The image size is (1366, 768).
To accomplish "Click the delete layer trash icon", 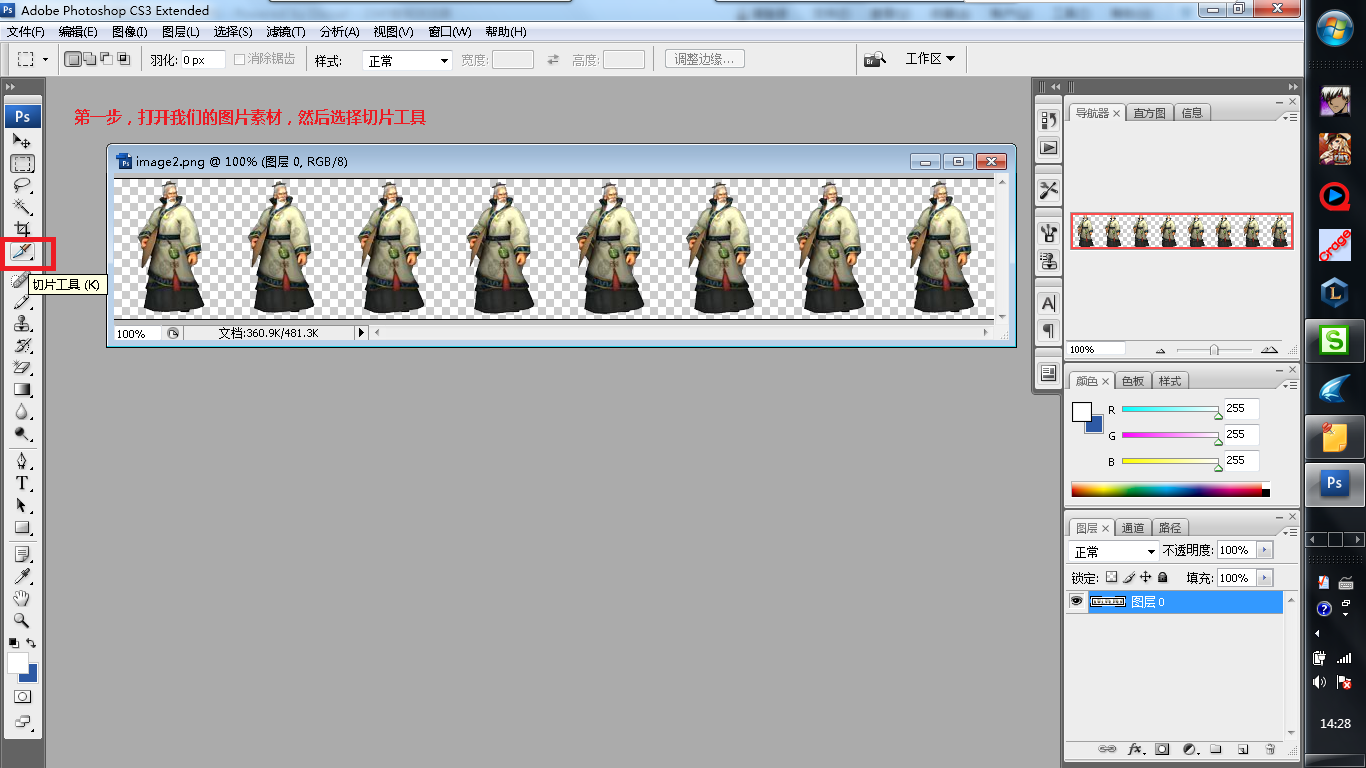I will pyautogui.click(x=1270, y=748).
